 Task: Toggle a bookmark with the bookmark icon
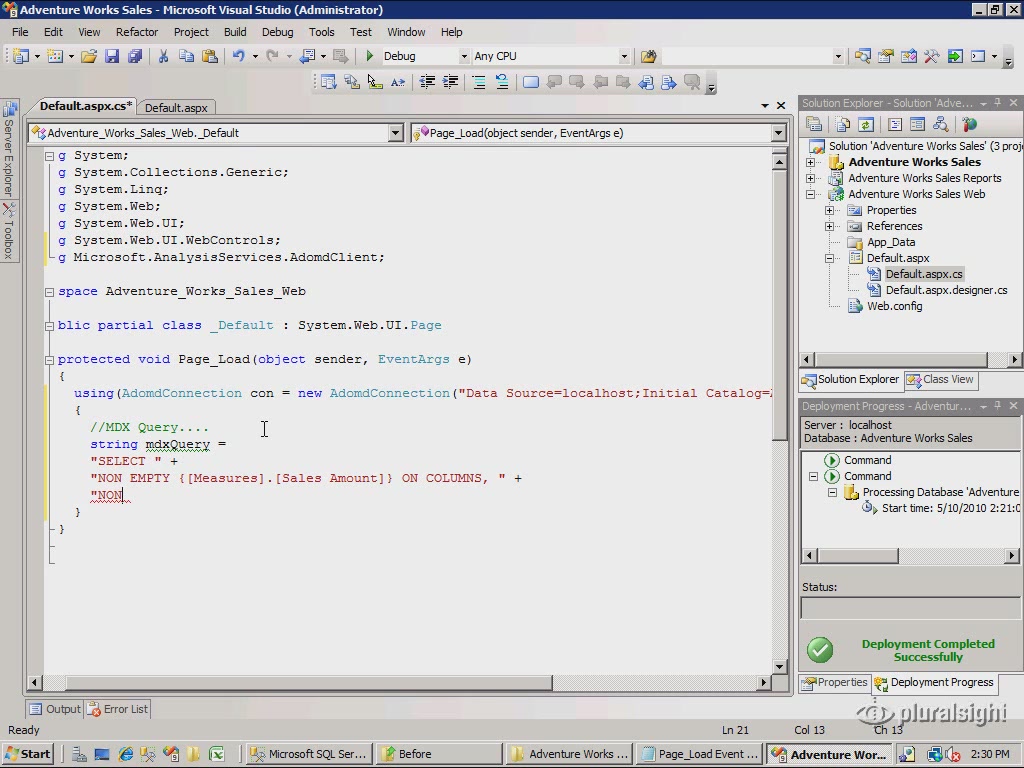530,82
